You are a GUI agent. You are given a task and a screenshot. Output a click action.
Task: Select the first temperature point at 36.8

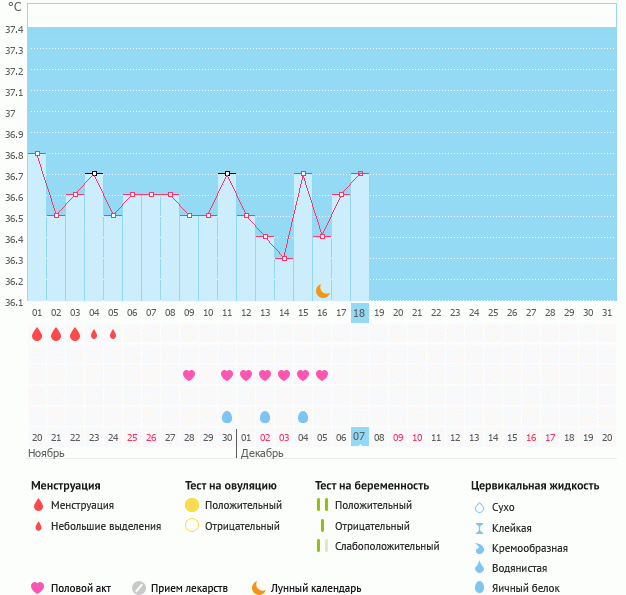tap(37, 153)
